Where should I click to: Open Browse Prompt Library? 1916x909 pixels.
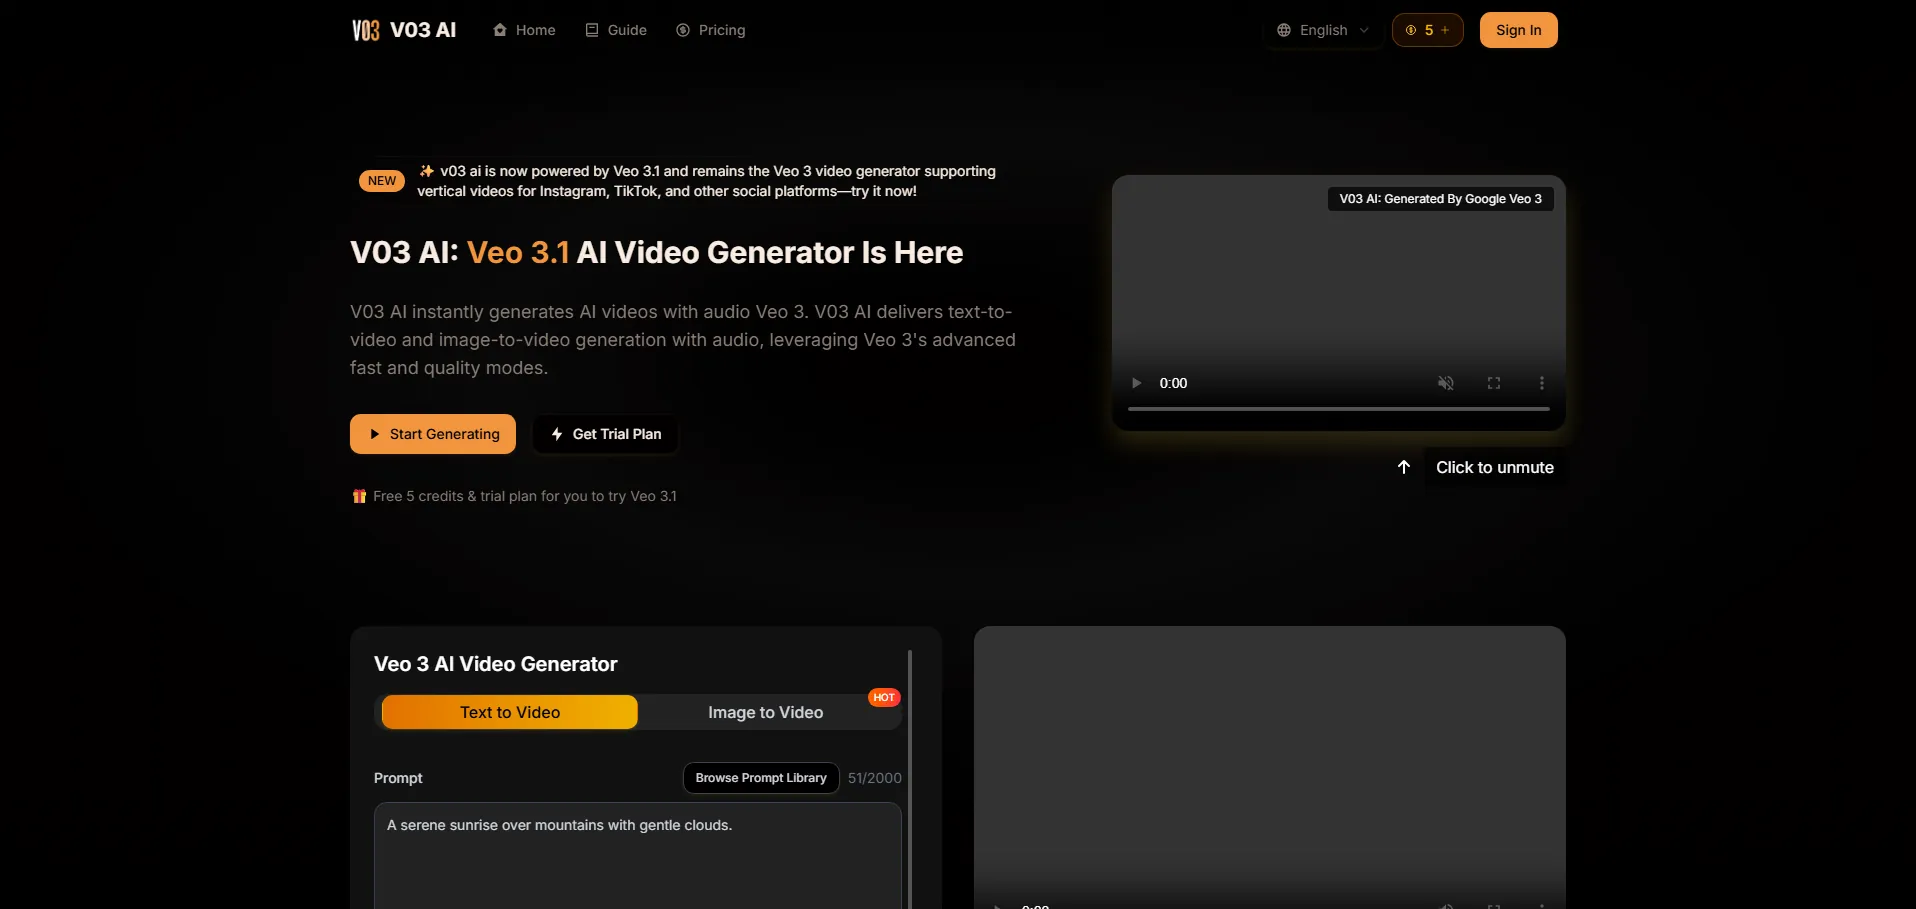pos(761,778)
